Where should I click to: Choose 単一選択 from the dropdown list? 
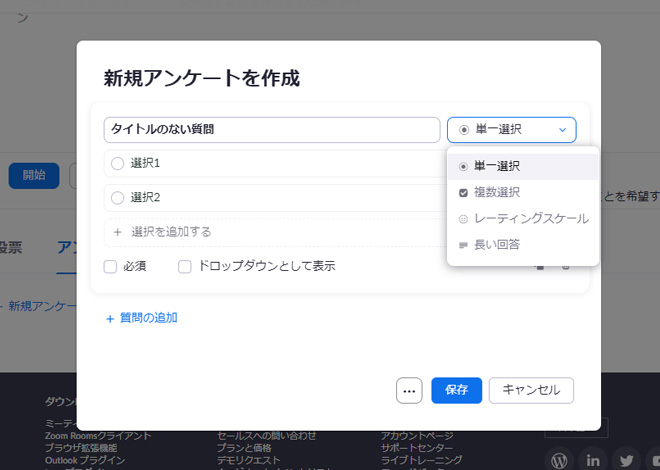tap(497, 166)
